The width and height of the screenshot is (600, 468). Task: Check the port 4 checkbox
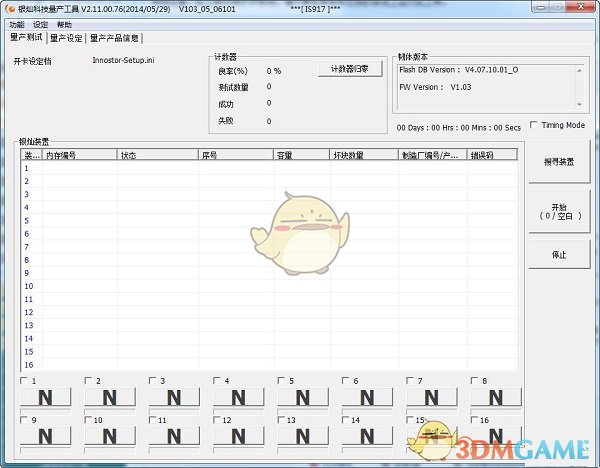point(217,380)
